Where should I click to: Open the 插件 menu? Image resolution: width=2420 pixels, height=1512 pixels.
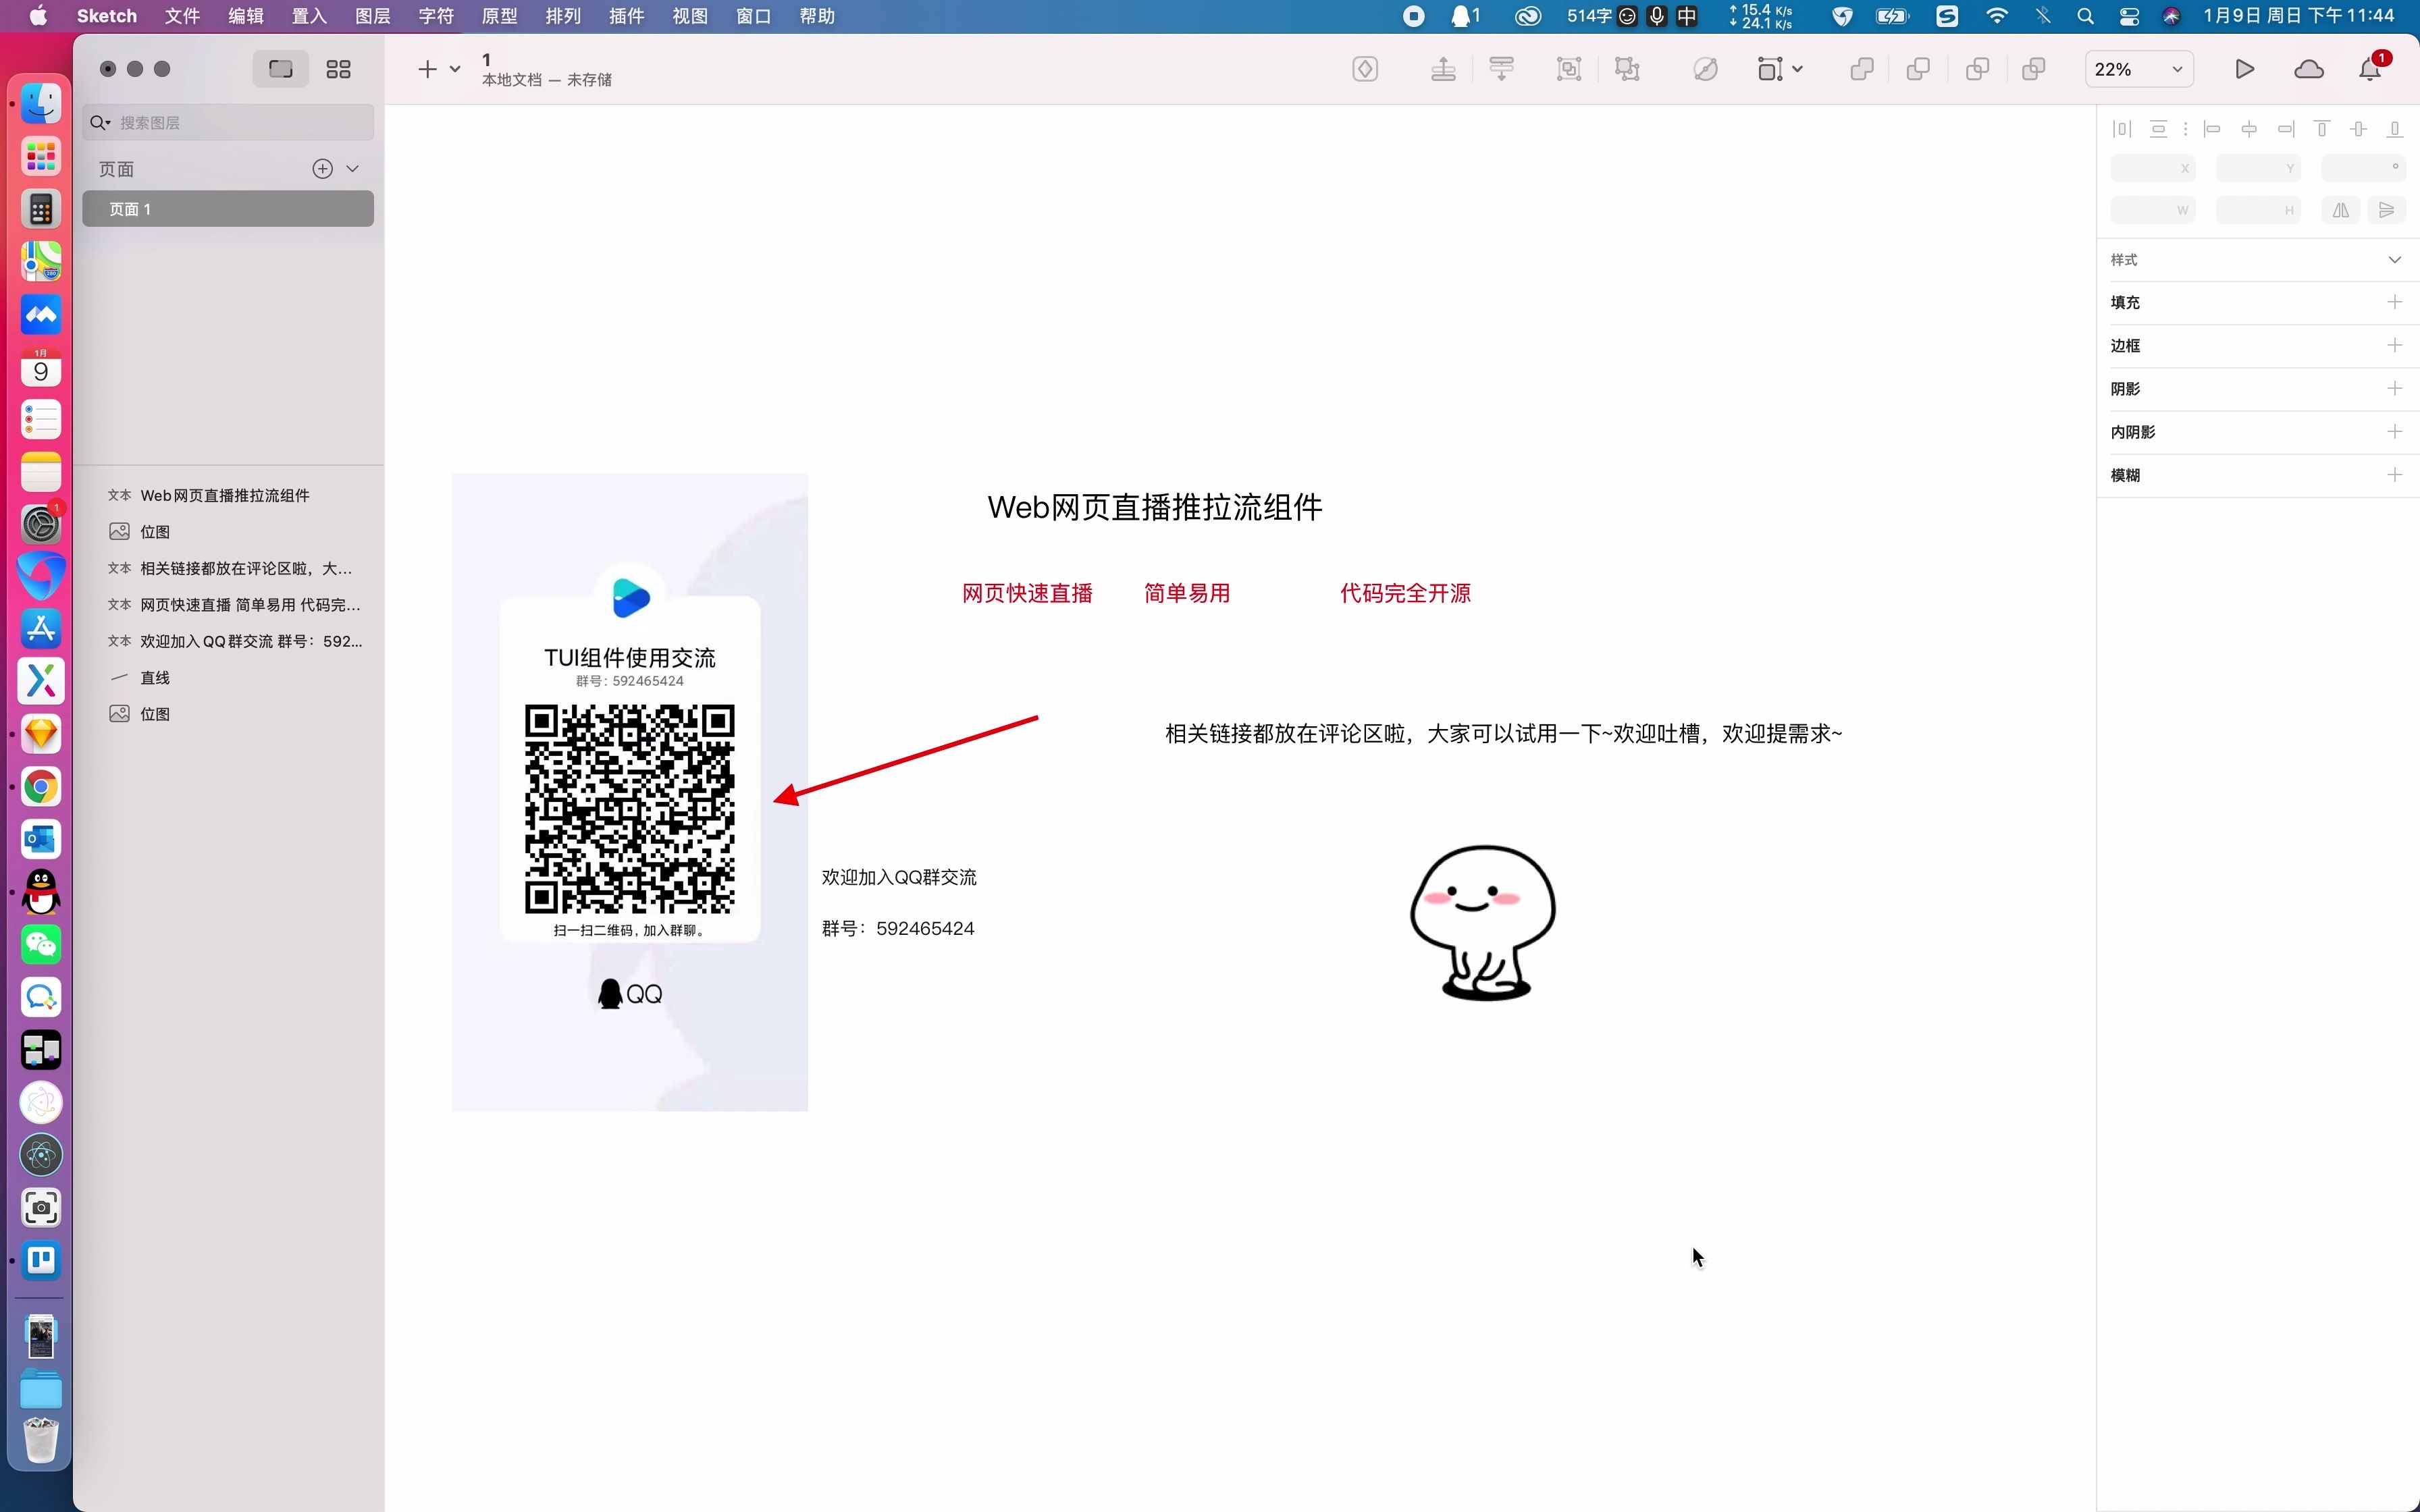(626, 16)
